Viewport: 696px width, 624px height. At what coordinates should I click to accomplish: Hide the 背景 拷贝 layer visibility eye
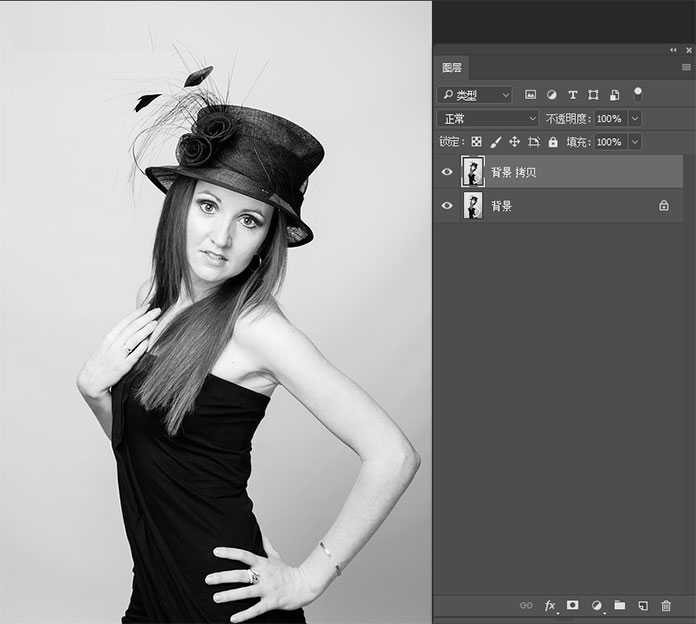tap(447, 172)
